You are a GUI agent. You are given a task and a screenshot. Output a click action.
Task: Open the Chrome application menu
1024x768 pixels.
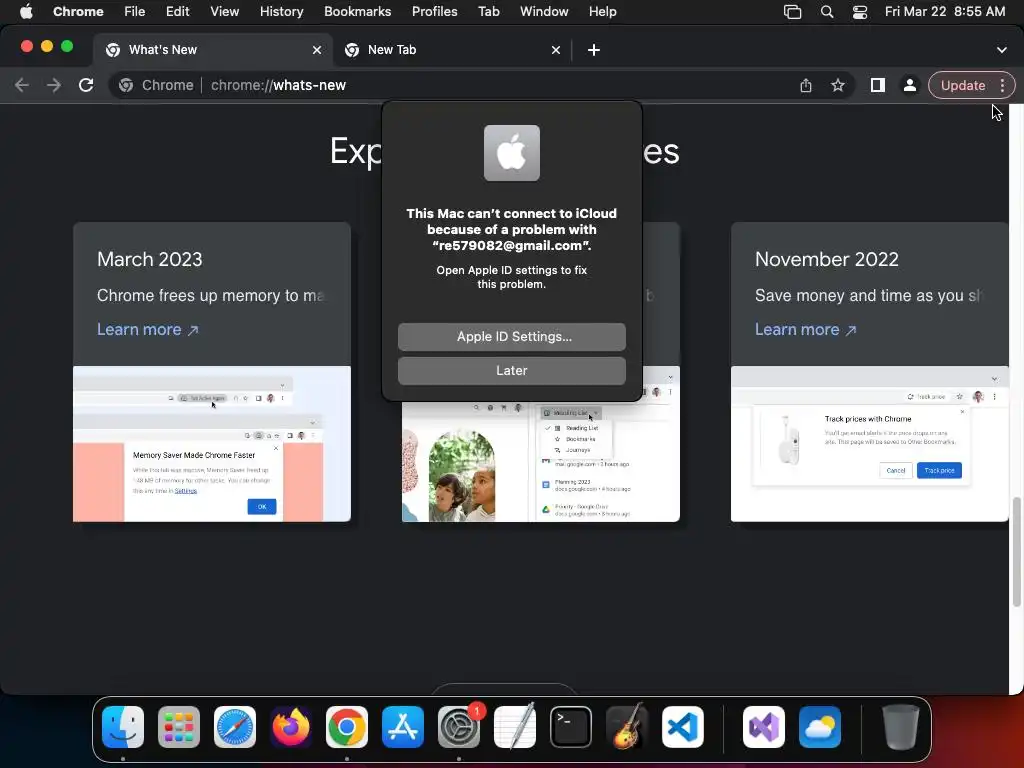[78, 12]
